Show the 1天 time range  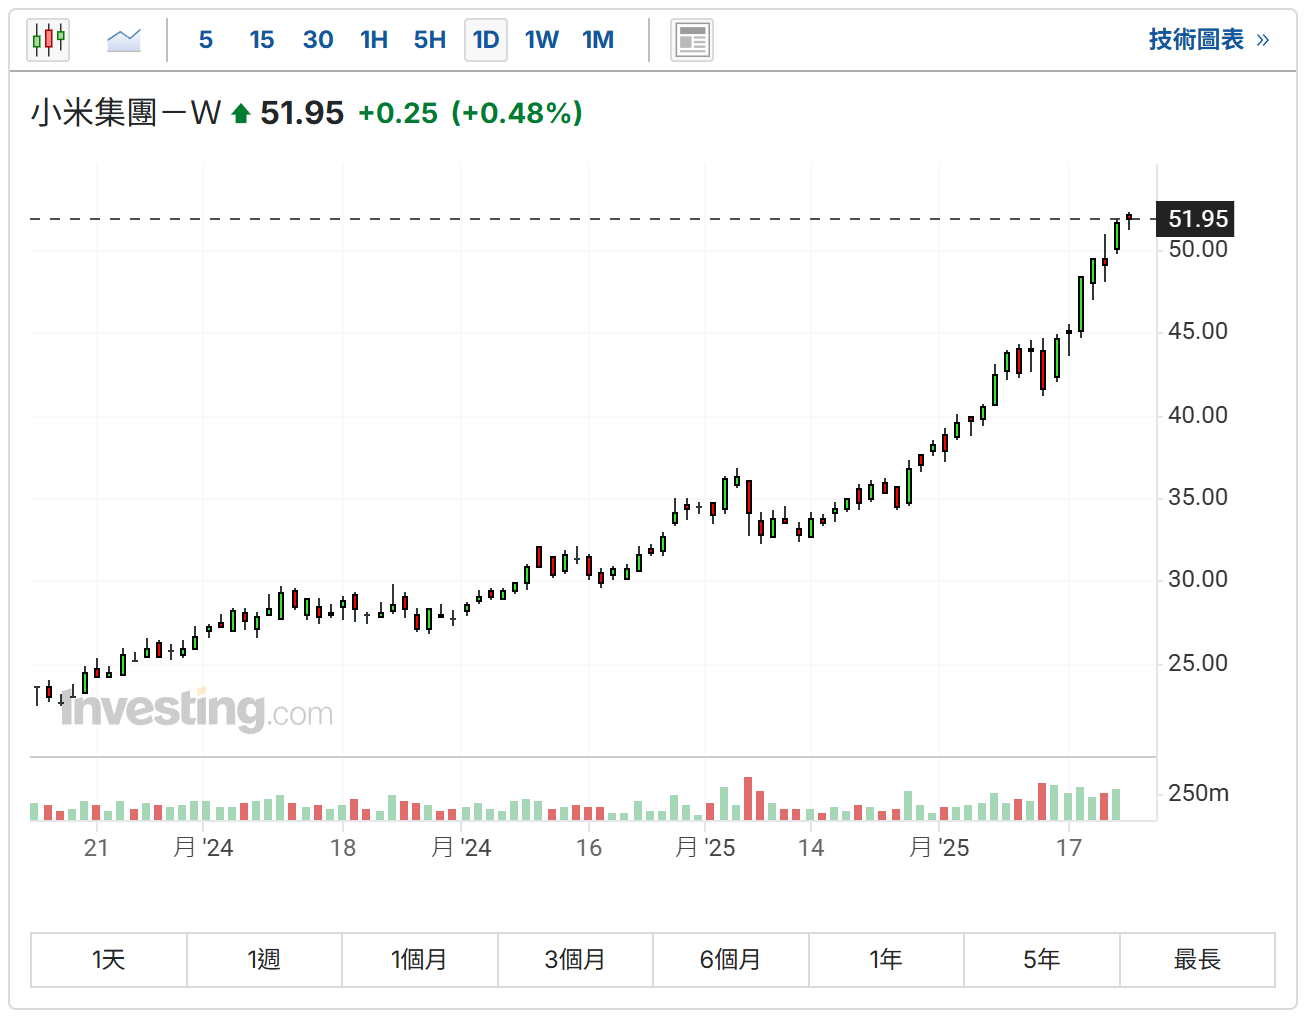pyautogui.click(x=109, y=960)
